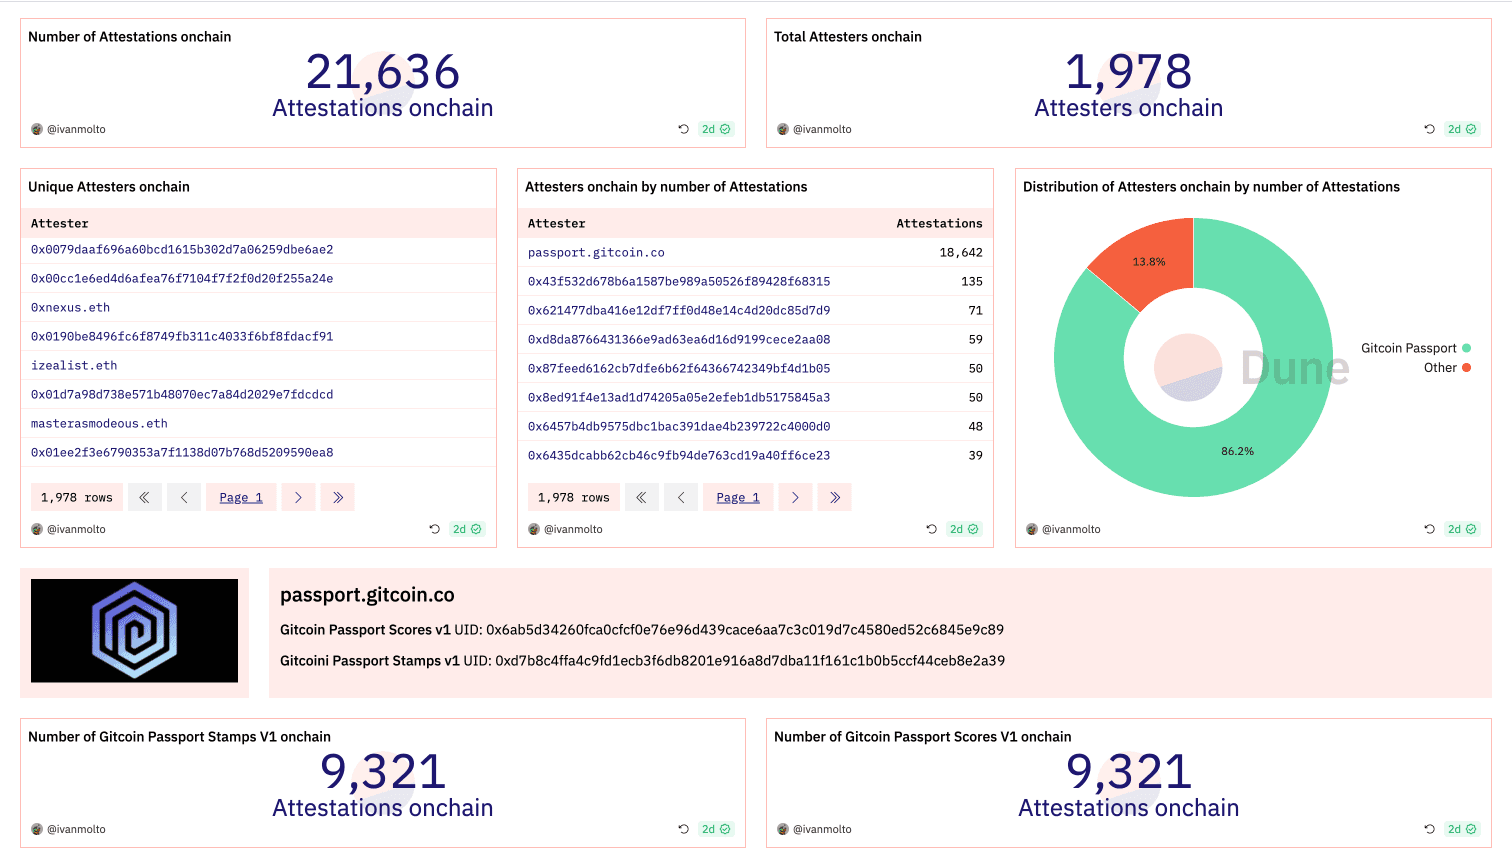Click the 2d freshness badge on Passport Scores V1
This screenshot has width=1512, height=865.
pyautogui.click(x=1462, y=829)
